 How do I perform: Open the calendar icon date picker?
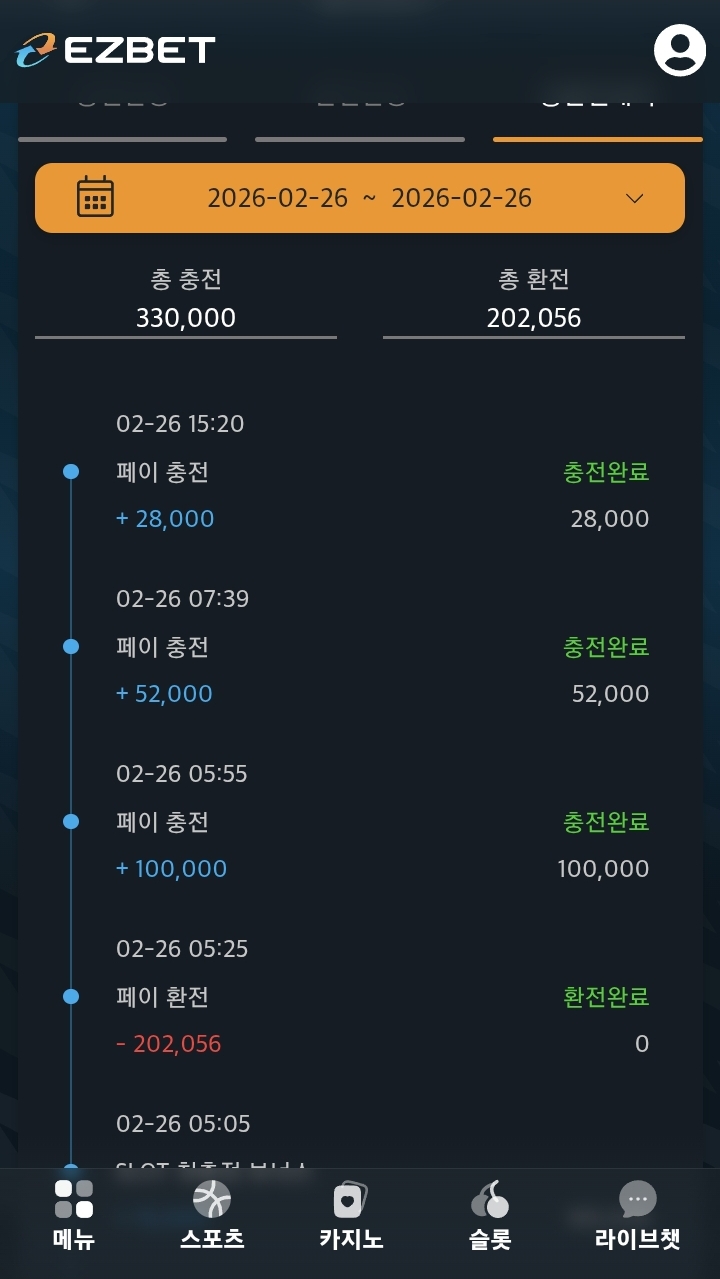(95, 197)
